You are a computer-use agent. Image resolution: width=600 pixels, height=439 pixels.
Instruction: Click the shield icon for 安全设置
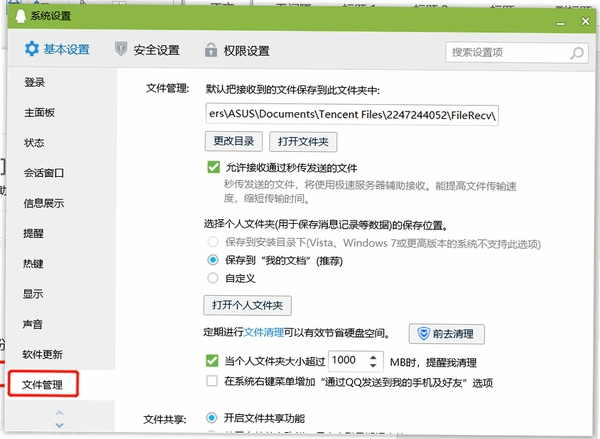[x=121, y=49]
